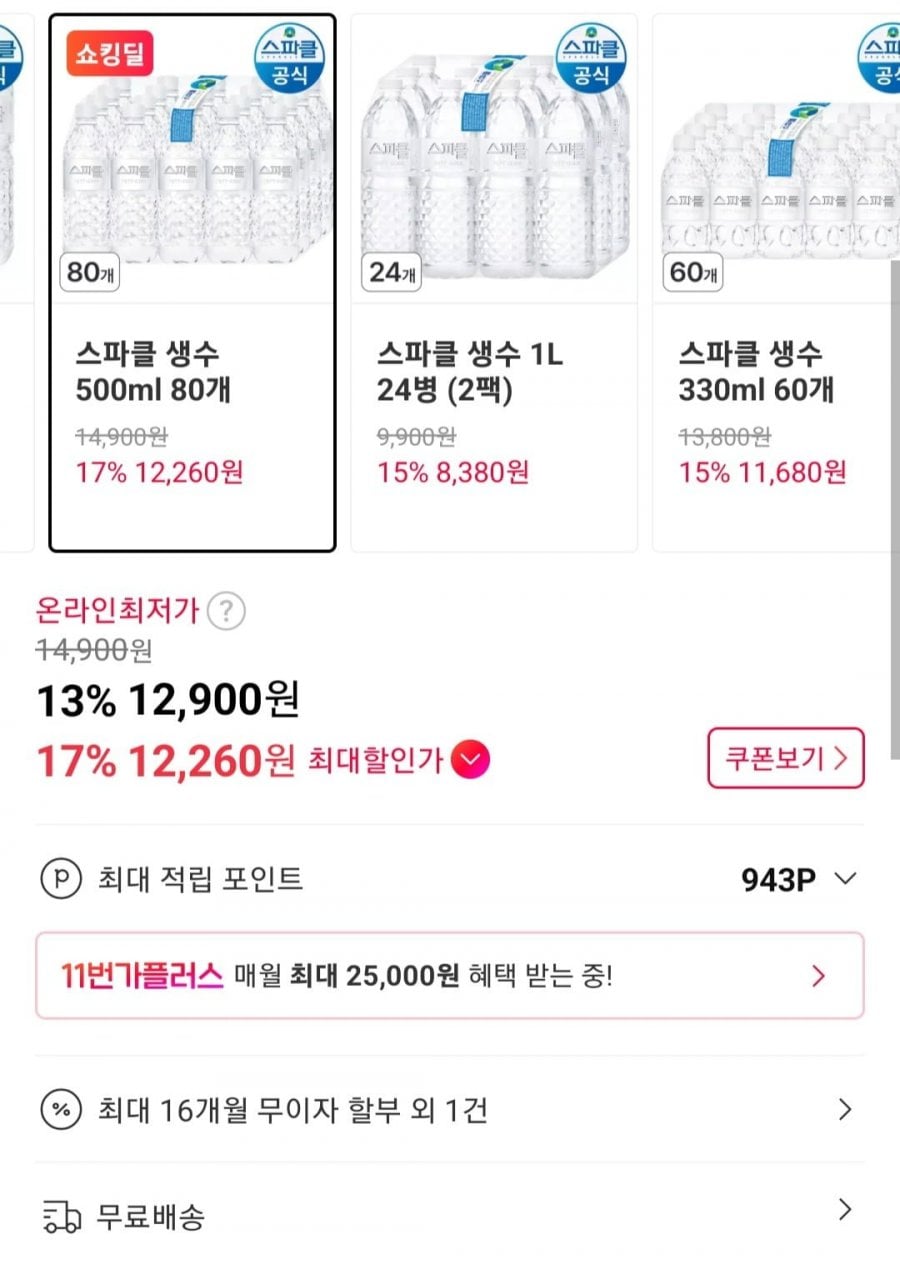Expand the 943P reward points chevron
900x1269 pixels.
click(x=845, y=879)
